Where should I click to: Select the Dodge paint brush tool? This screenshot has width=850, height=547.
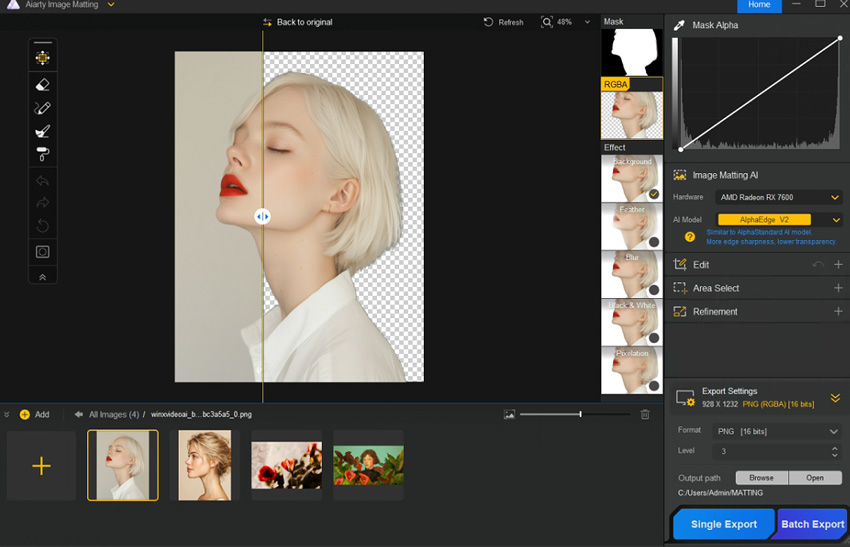point(42,131)
